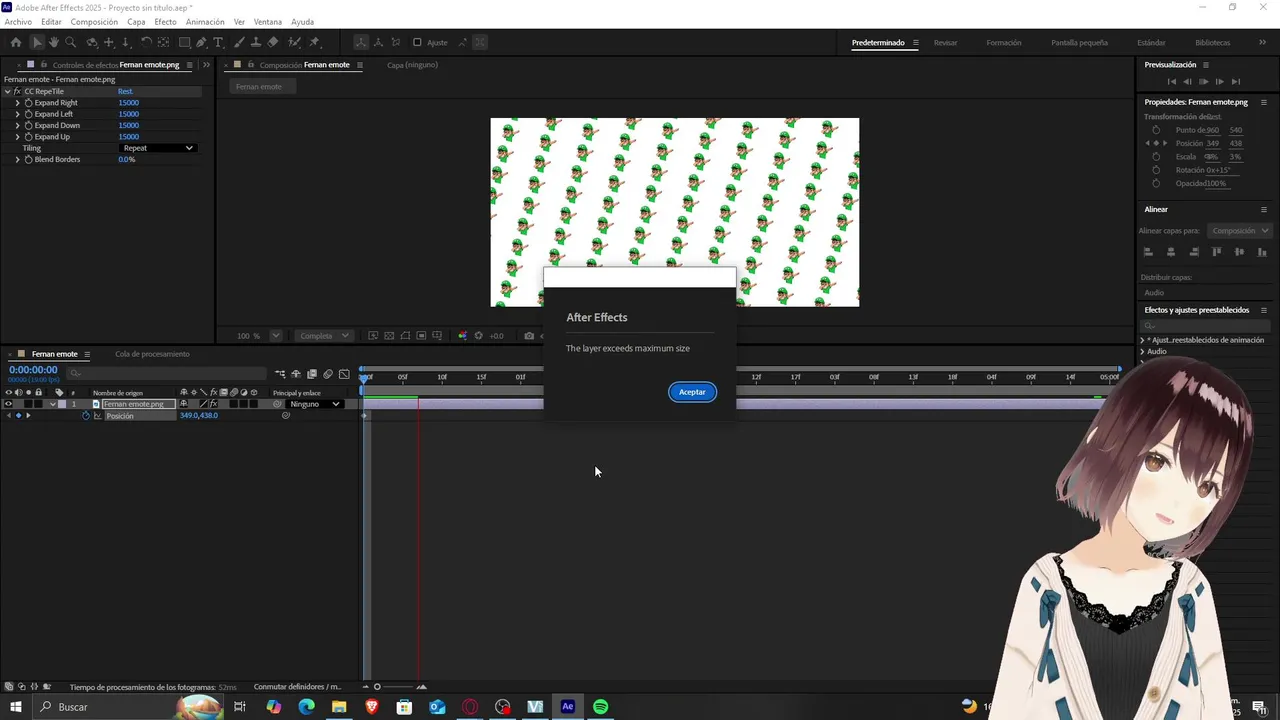Select the Roto Brush tool
Screen dimensions: 1280x720
(295, 42)
